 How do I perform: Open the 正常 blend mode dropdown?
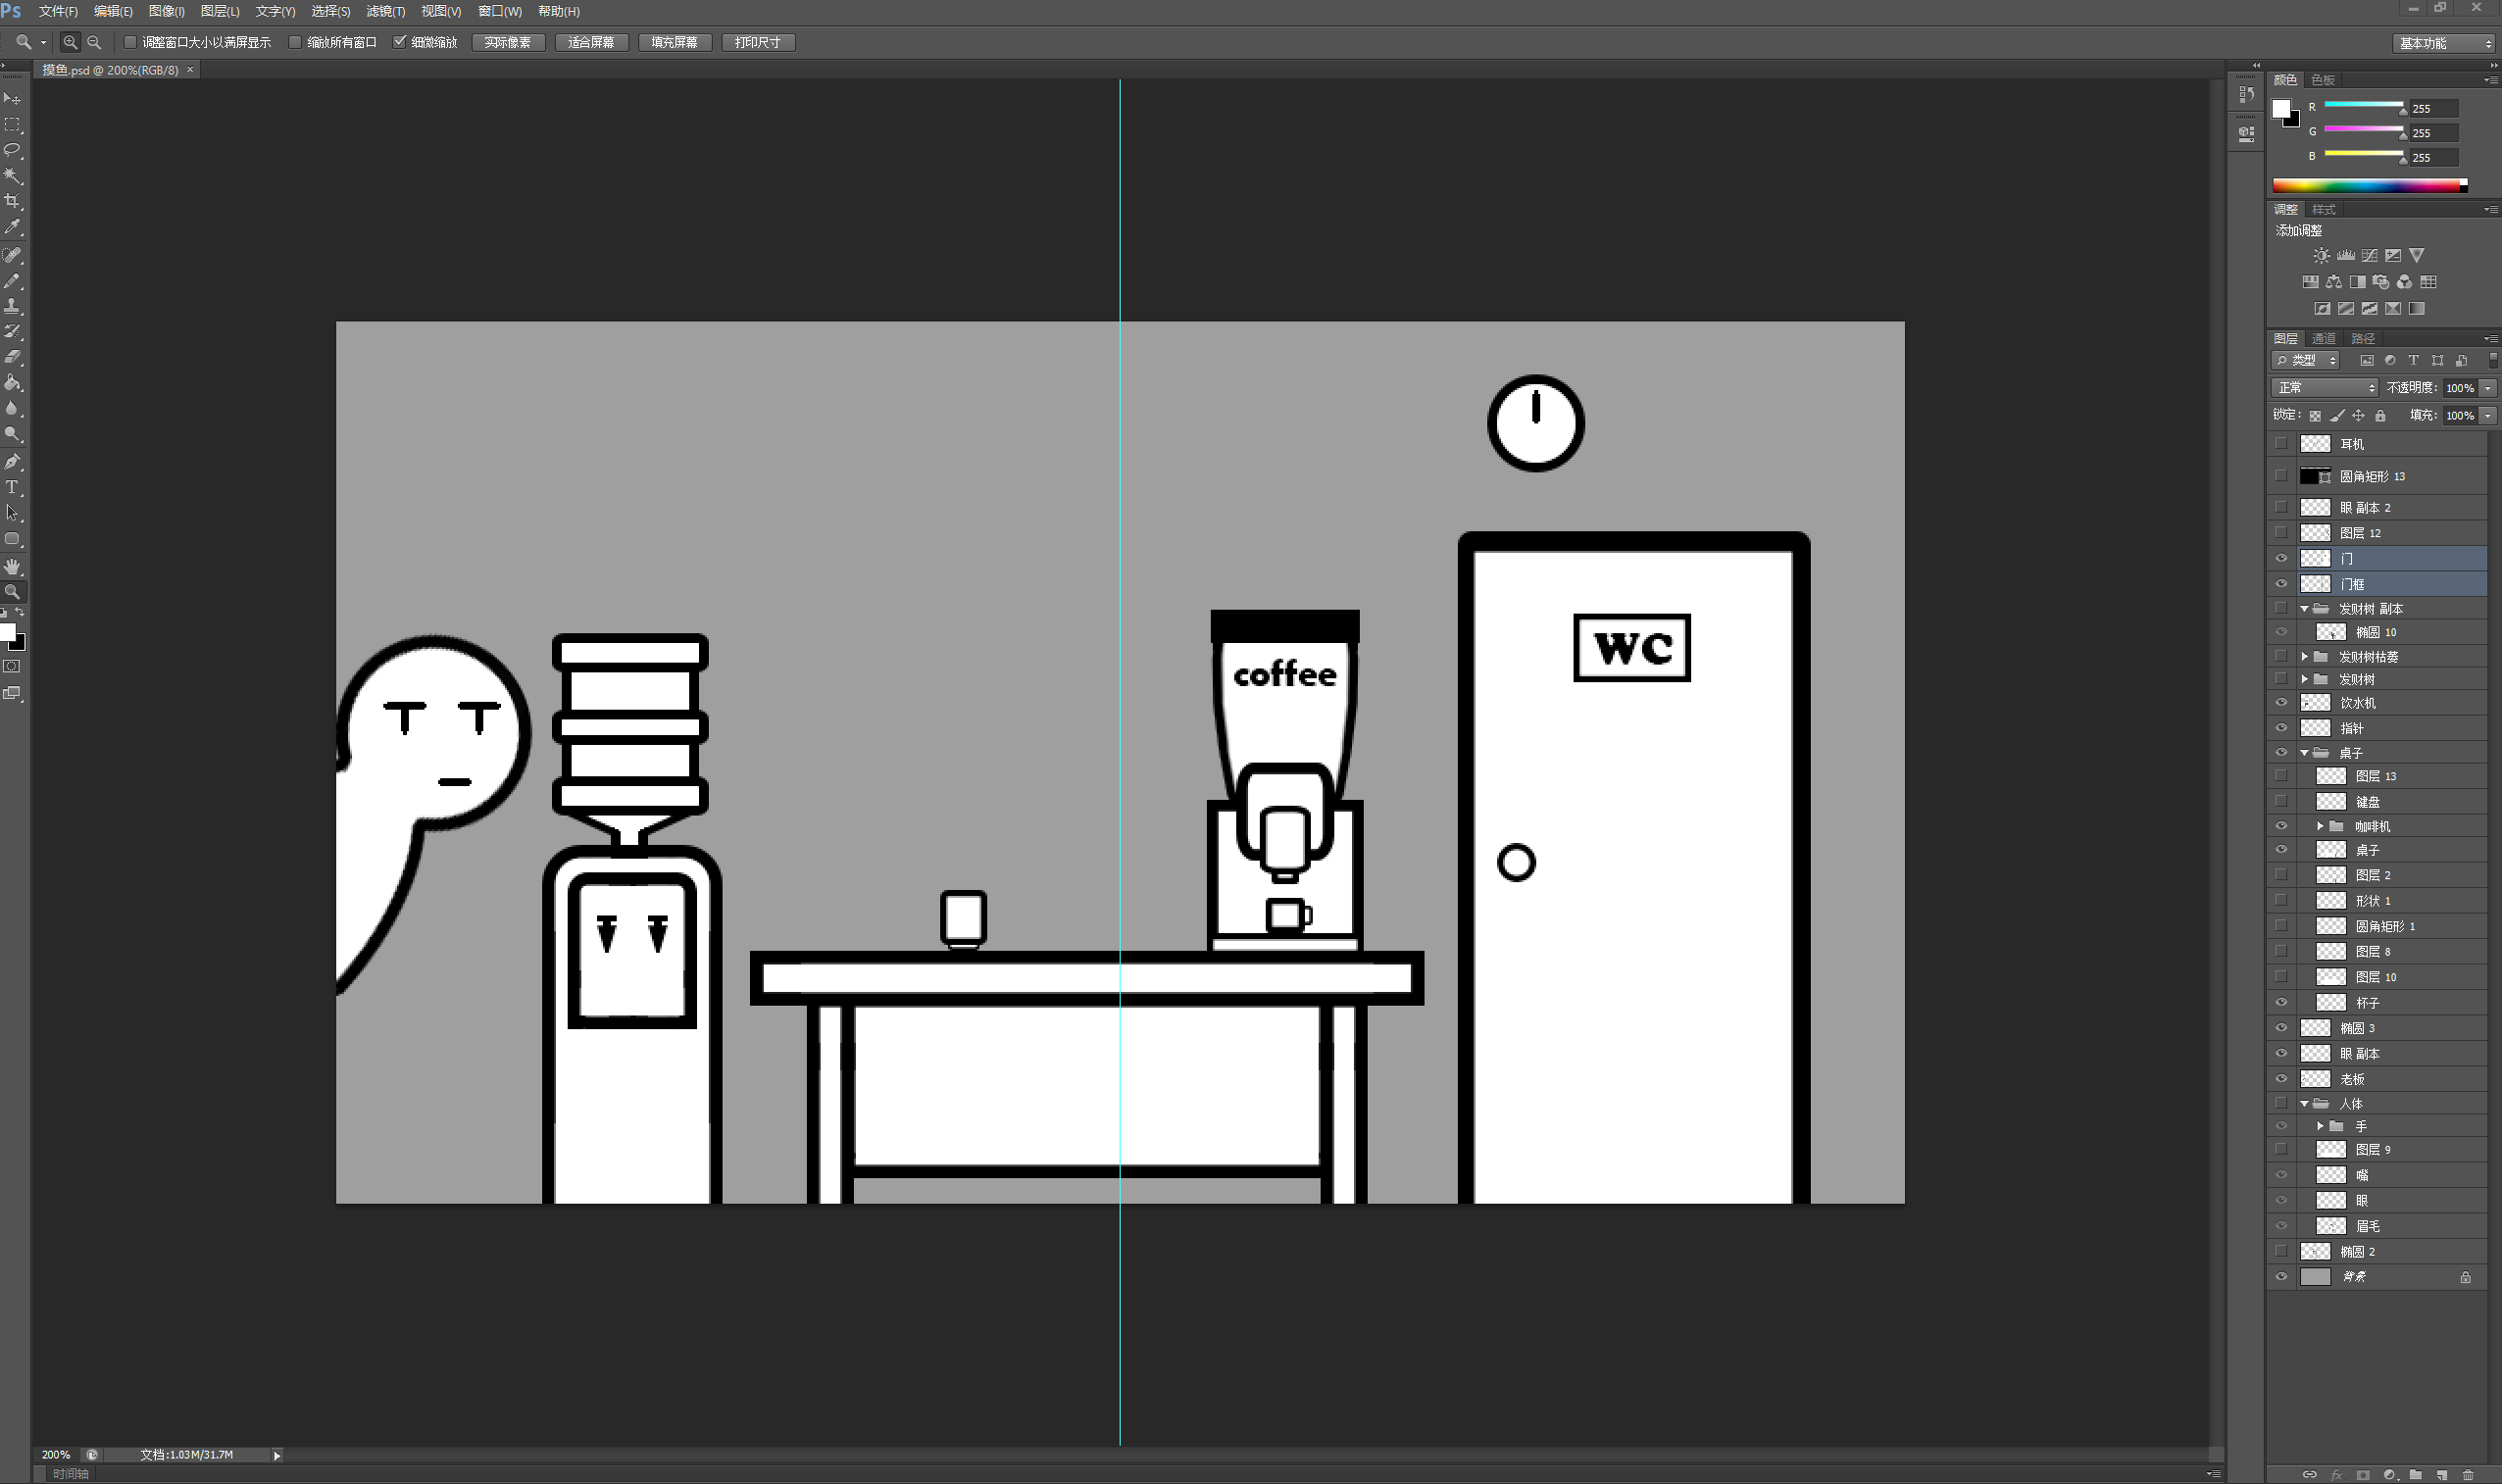(2324, 388)
